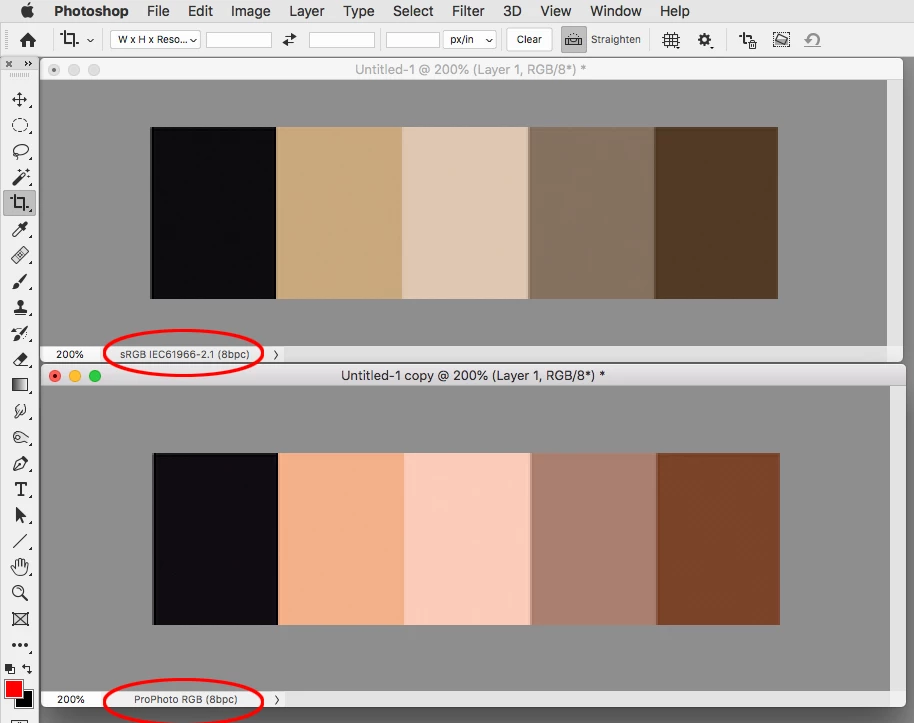This screenshot has width=914, height=723.
Task: Switch foreground and background colors
Action: pyautogui.click(x=27, y=669)
